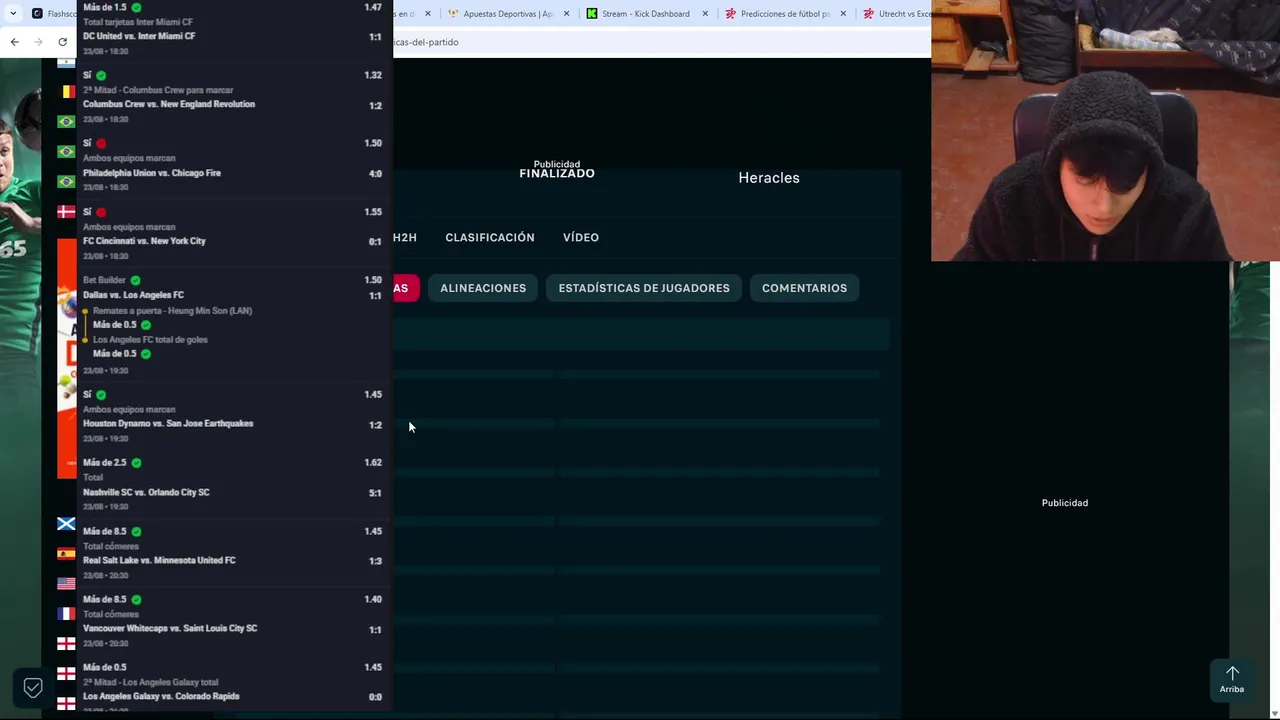Screen dimensions: 1280x720
Task: Click Publicidad label in right column
Action: pos(1065,503)
